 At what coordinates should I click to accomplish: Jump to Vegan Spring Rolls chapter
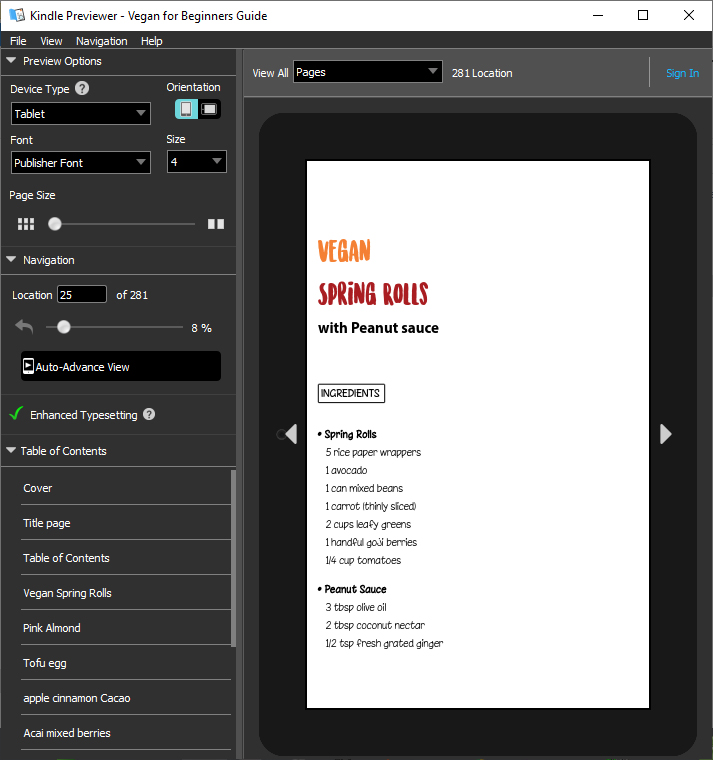pos(126,593)
